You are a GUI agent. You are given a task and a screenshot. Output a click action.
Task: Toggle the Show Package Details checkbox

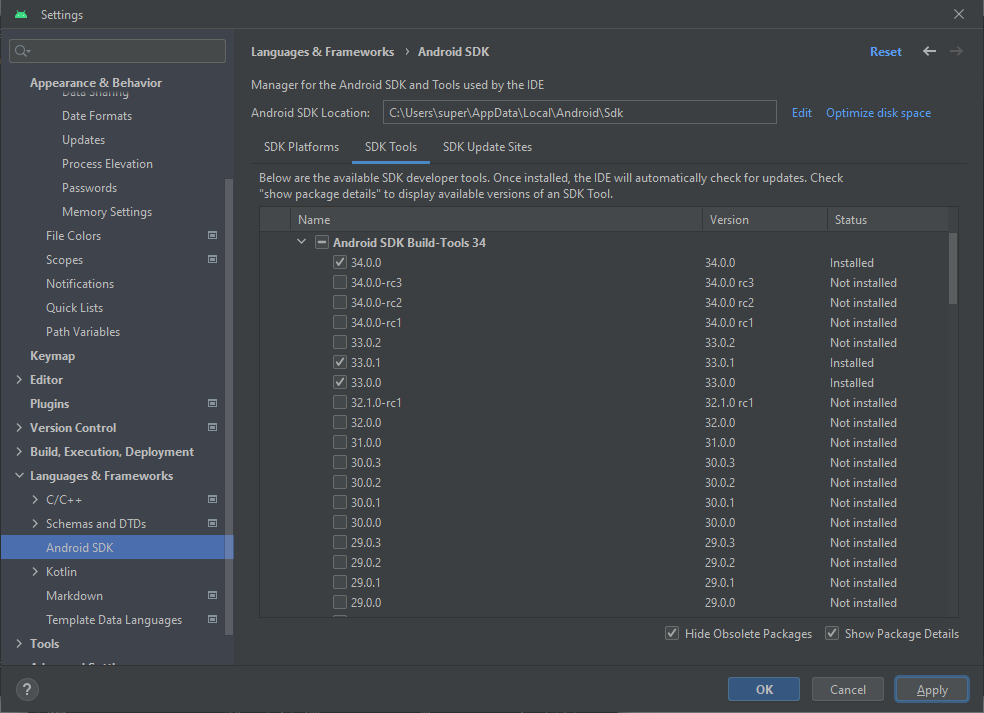(x=832, y=634)
